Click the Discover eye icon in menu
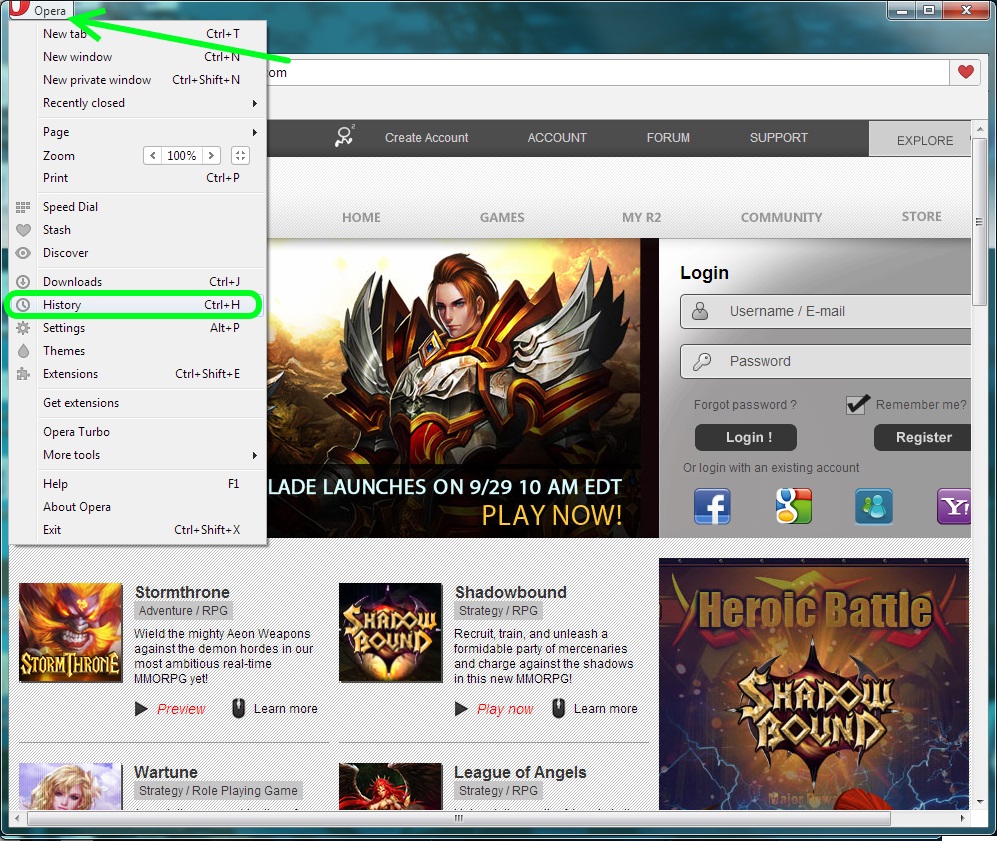This screenshot has width=997, height=841. pyautogui.click(x=23, y=253)
